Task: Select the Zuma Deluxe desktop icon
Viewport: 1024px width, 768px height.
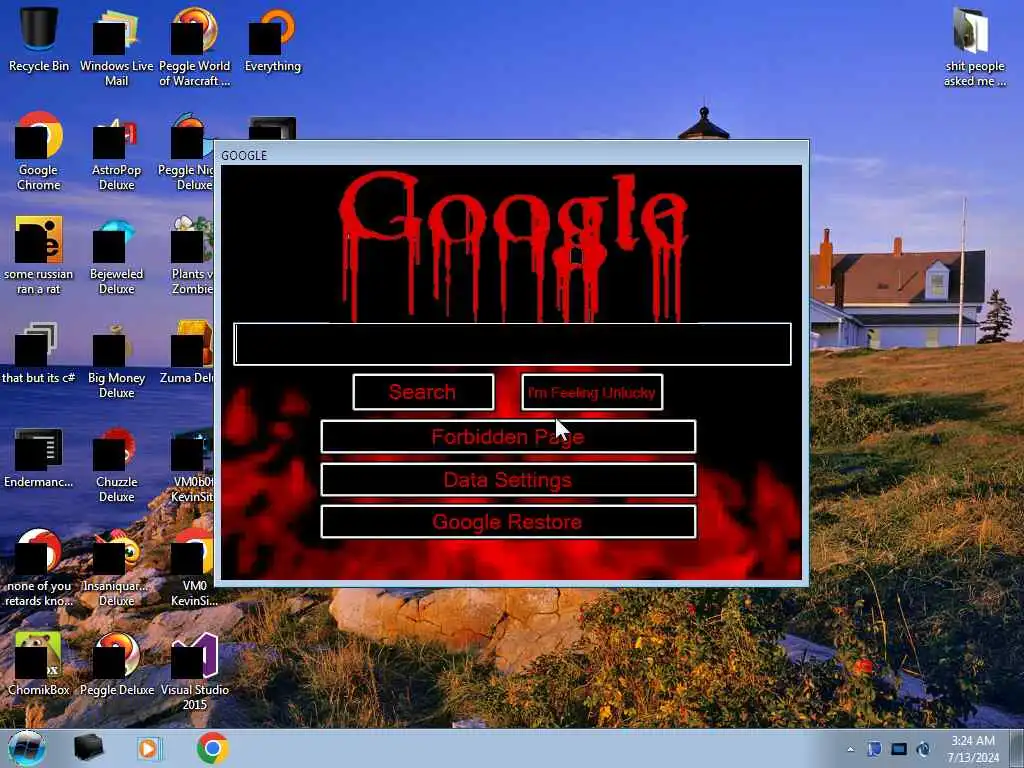Action: (x=187, y=353)
